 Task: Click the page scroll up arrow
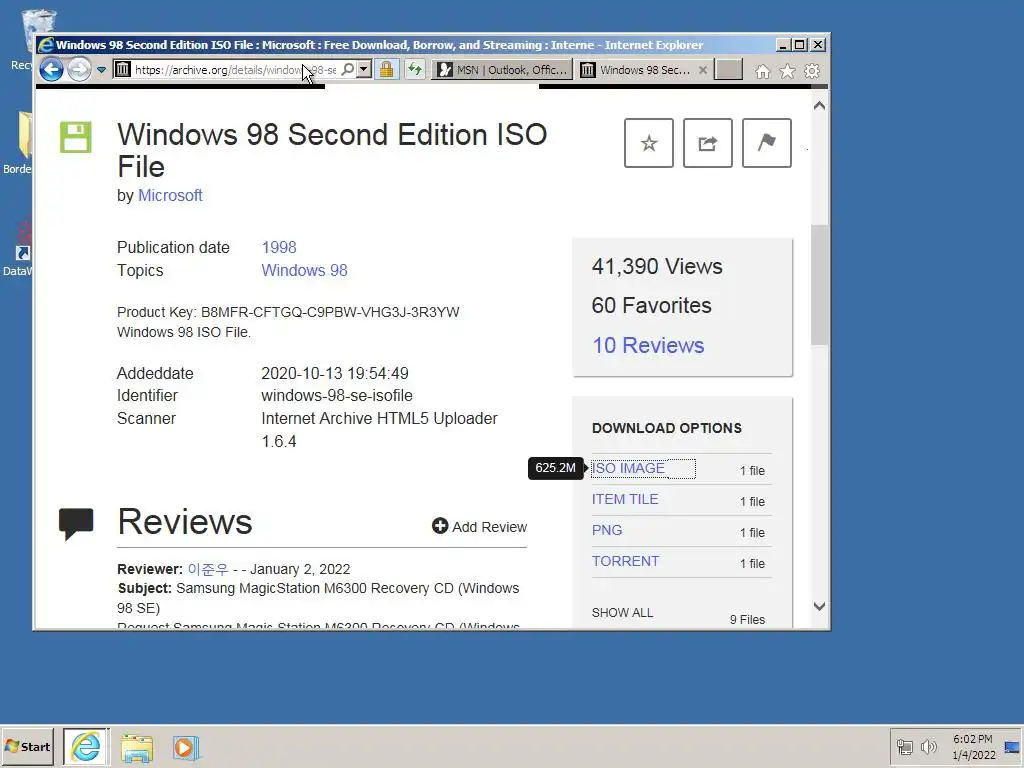[820, 106]
